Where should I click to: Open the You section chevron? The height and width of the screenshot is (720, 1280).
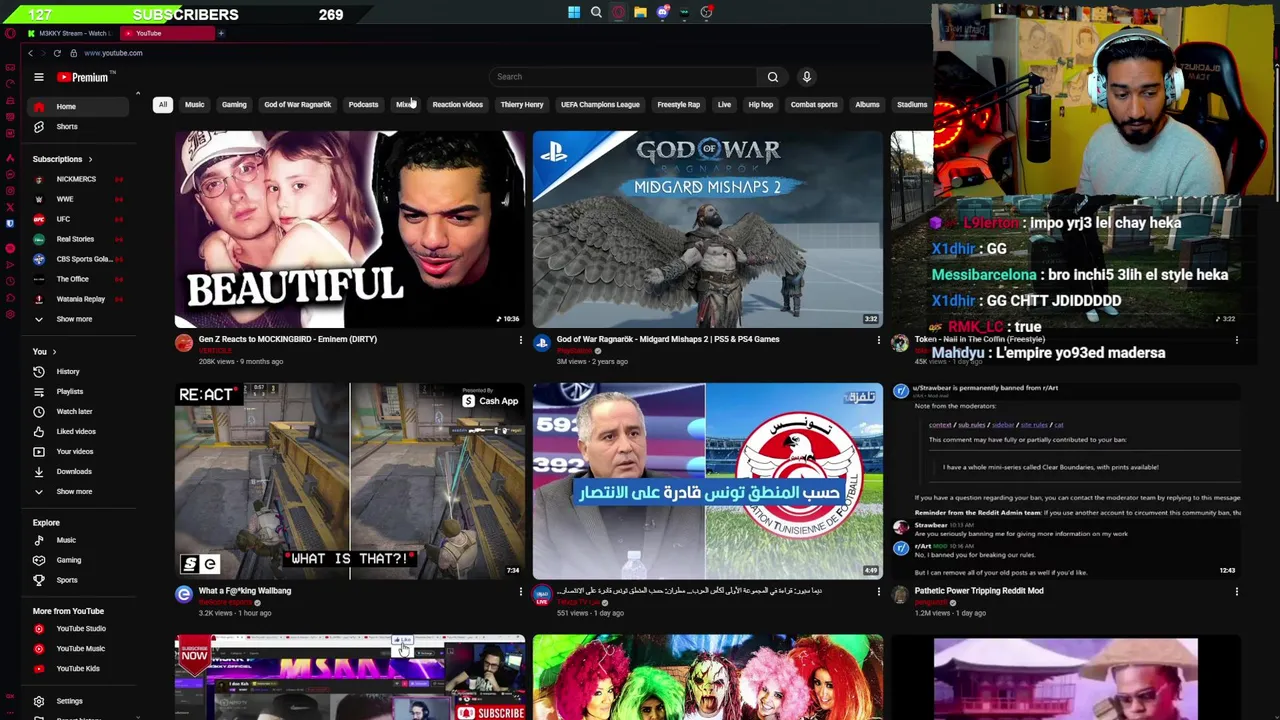(54, 352)
